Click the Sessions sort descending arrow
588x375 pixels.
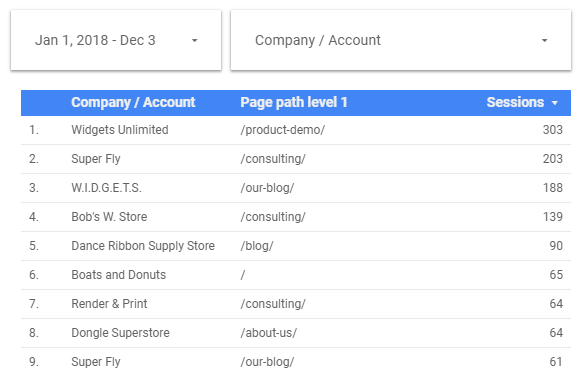click(x=555, y=103)
